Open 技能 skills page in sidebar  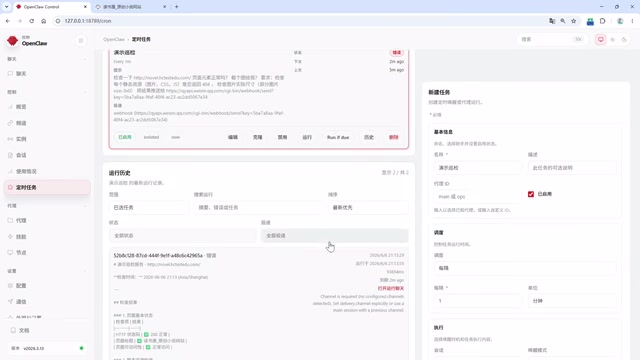(x=47, y=237)
